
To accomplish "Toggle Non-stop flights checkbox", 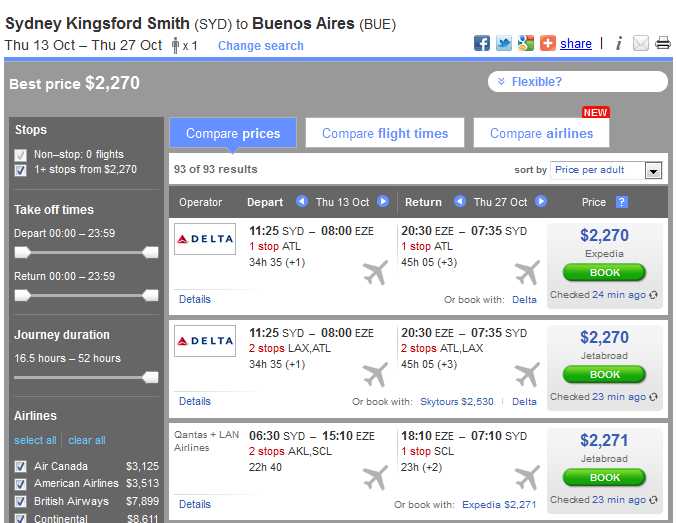I will (20, 155).
